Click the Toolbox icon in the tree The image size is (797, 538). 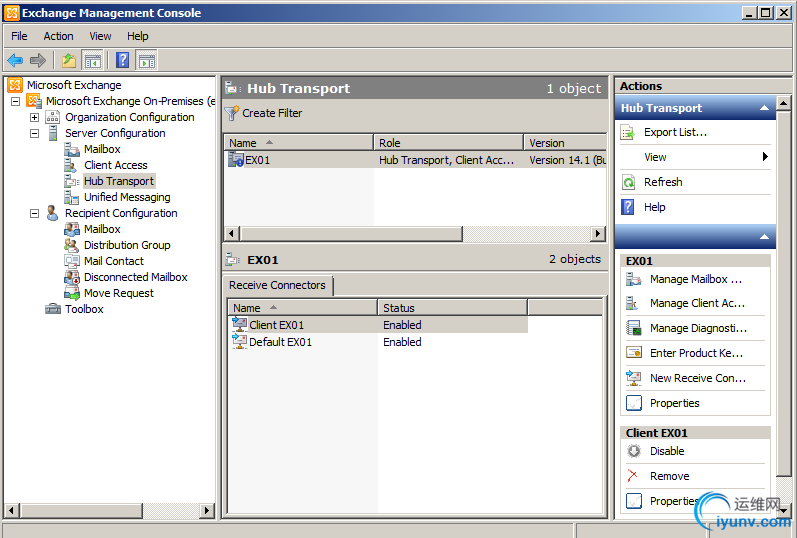pos(53,309)
